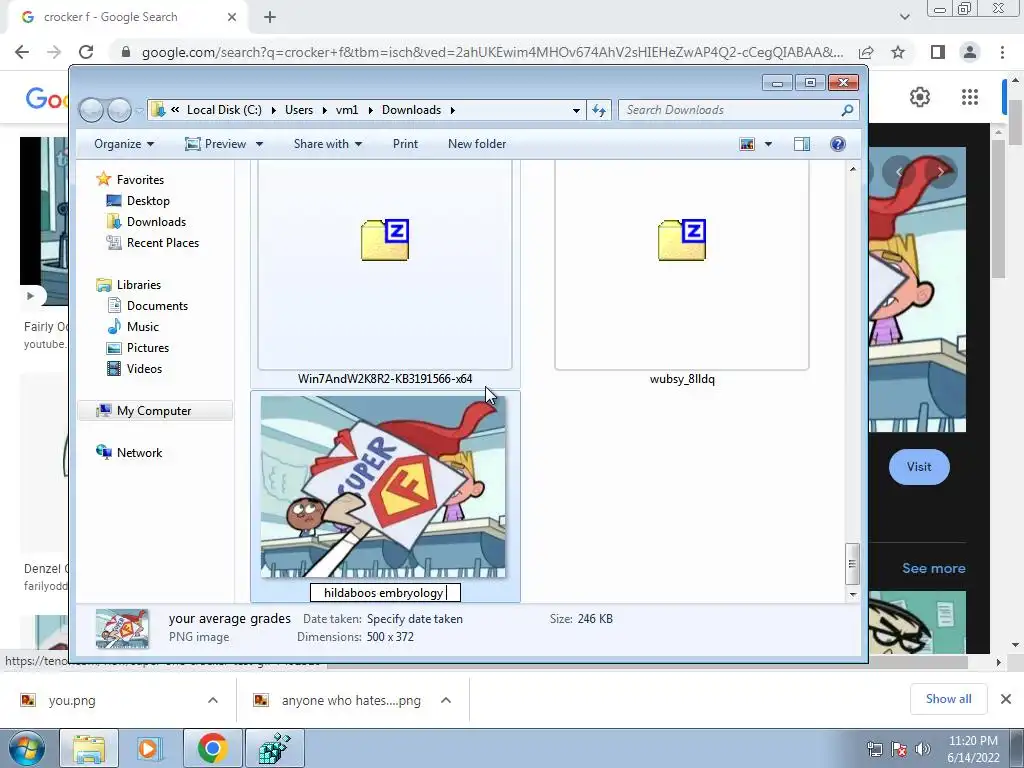The image size is (1024, 768).
Task: Bookmark this page star icon
Action: click(x=899, y=52)
